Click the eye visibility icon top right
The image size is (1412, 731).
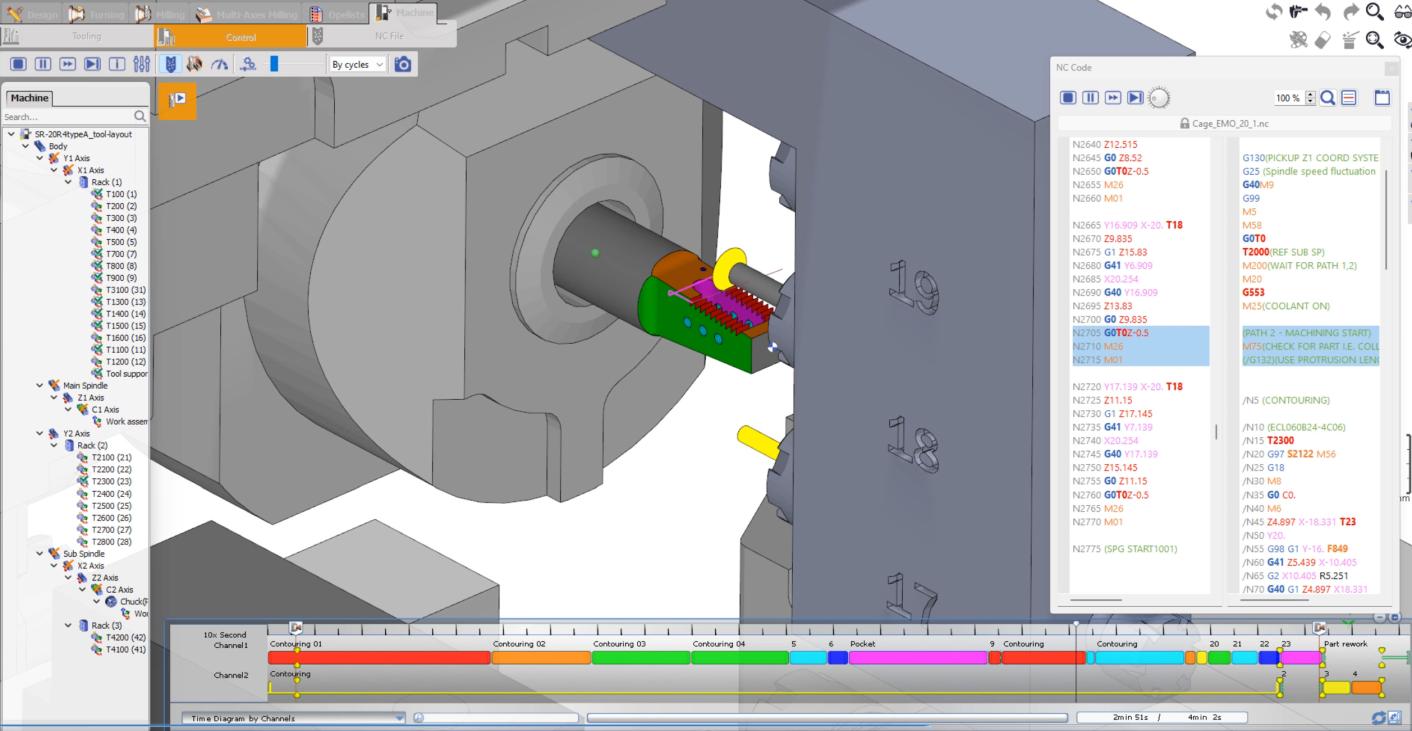tap(1401, 37)
